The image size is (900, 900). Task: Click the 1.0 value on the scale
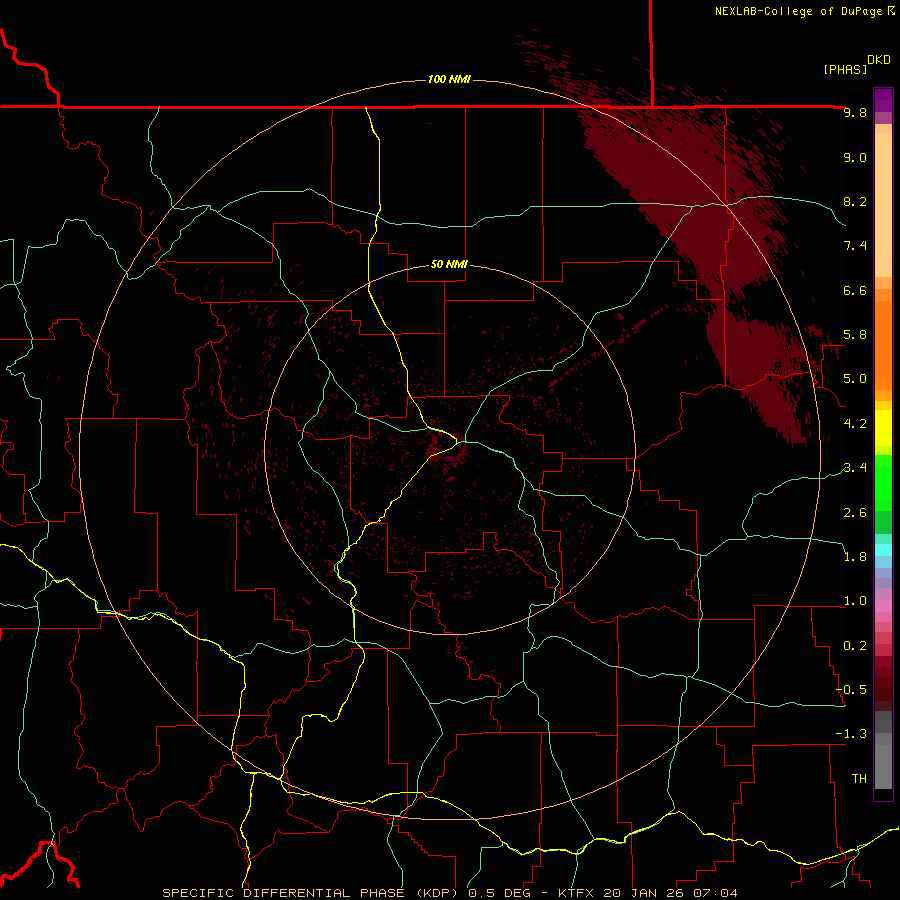point(855,601)
